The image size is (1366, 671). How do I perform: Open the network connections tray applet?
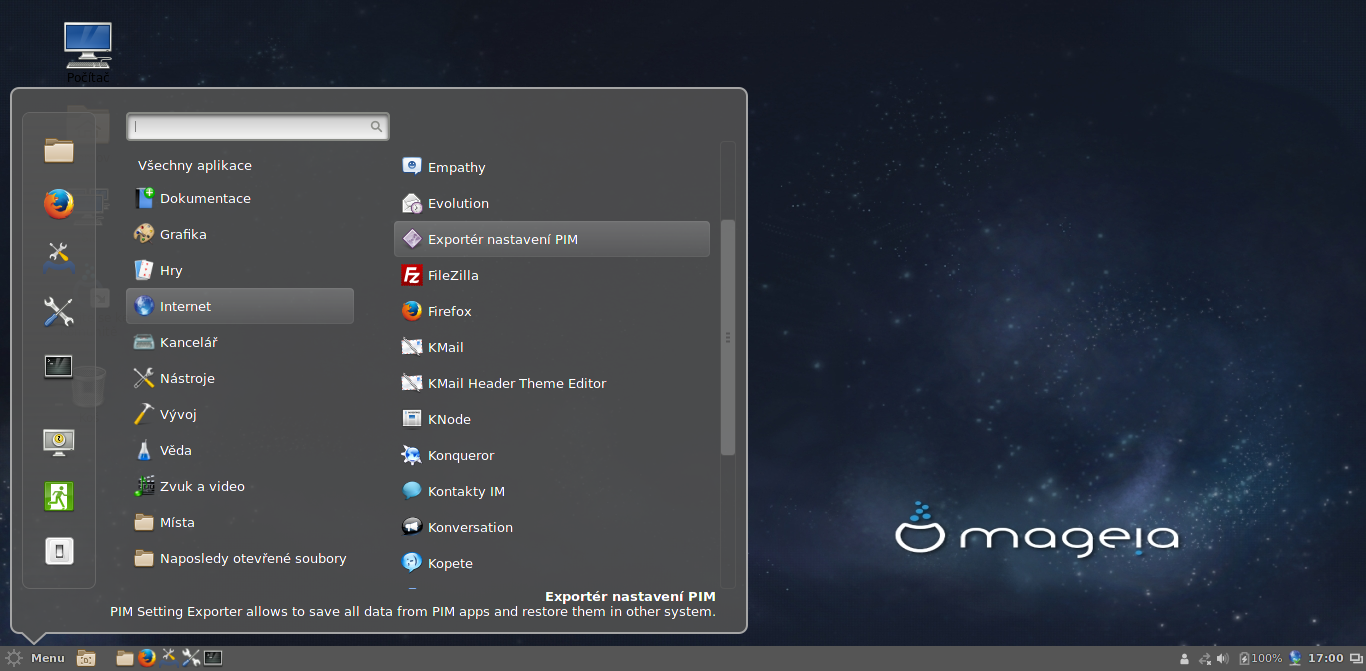tap(1205, 658)
